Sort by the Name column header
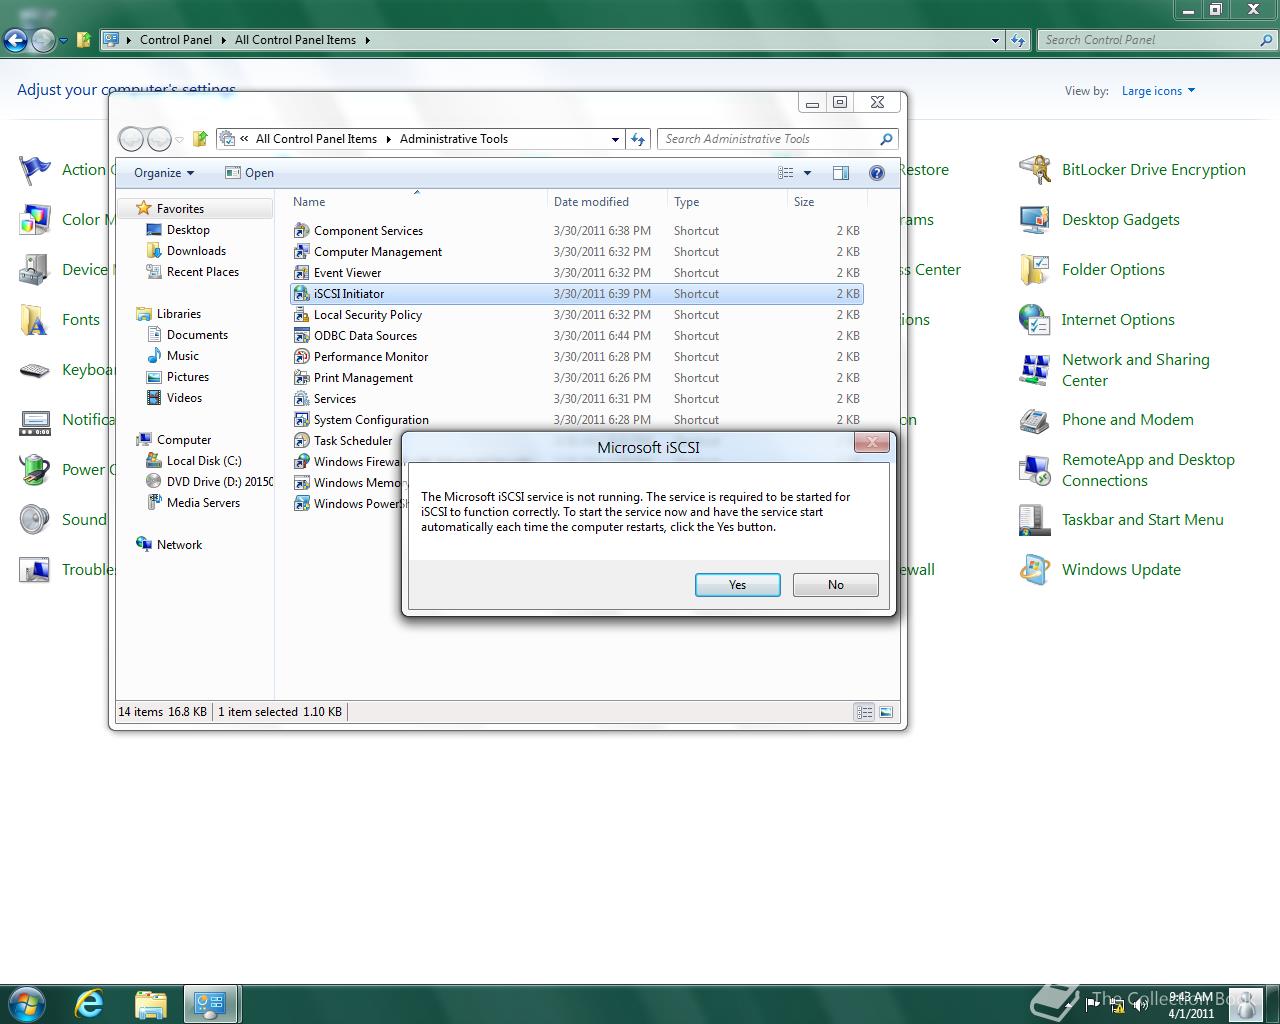This screenshot has height=1024, width=1280. pos(418,202)
